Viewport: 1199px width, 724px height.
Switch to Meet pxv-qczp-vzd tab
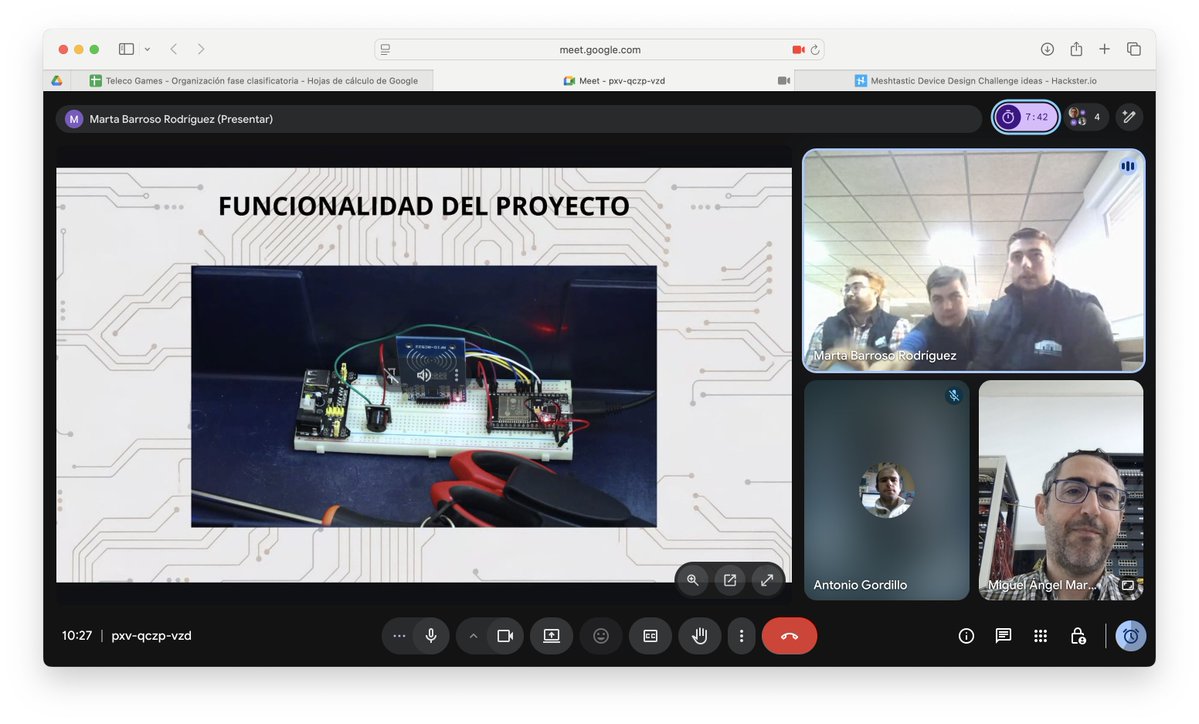[614, 80]
